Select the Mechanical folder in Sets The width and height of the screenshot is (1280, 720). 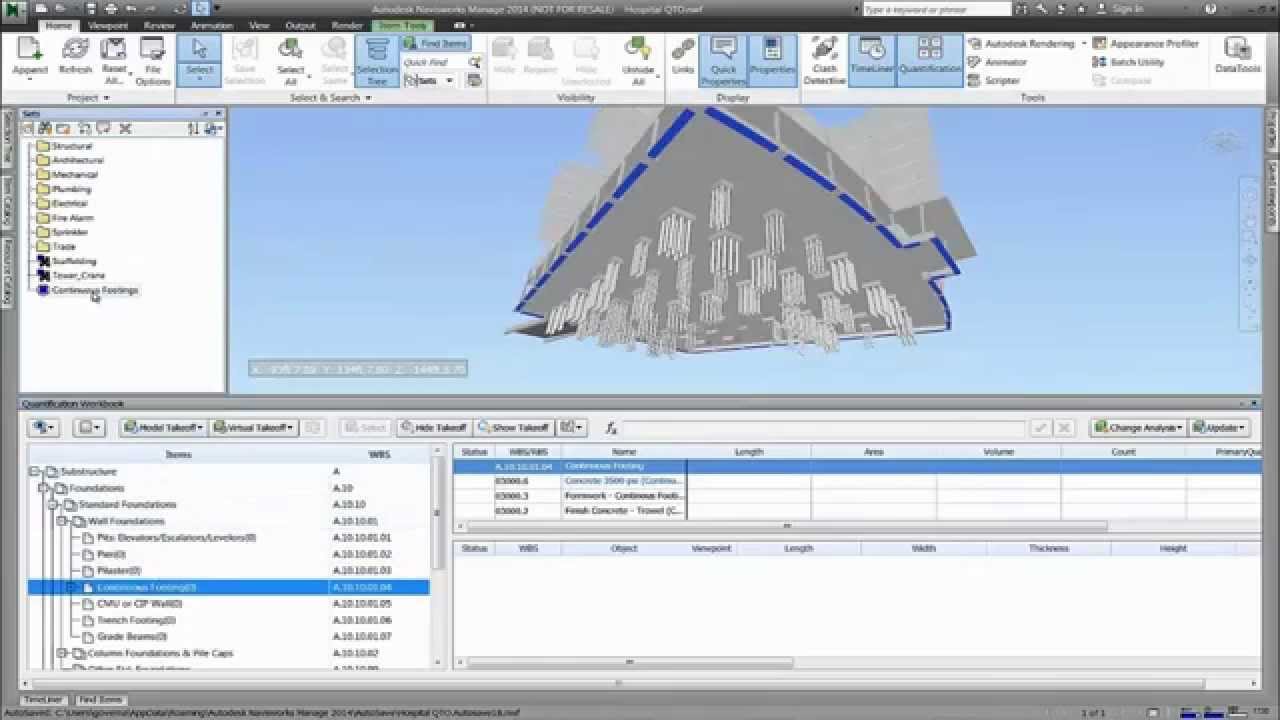(x=74, y=175)
